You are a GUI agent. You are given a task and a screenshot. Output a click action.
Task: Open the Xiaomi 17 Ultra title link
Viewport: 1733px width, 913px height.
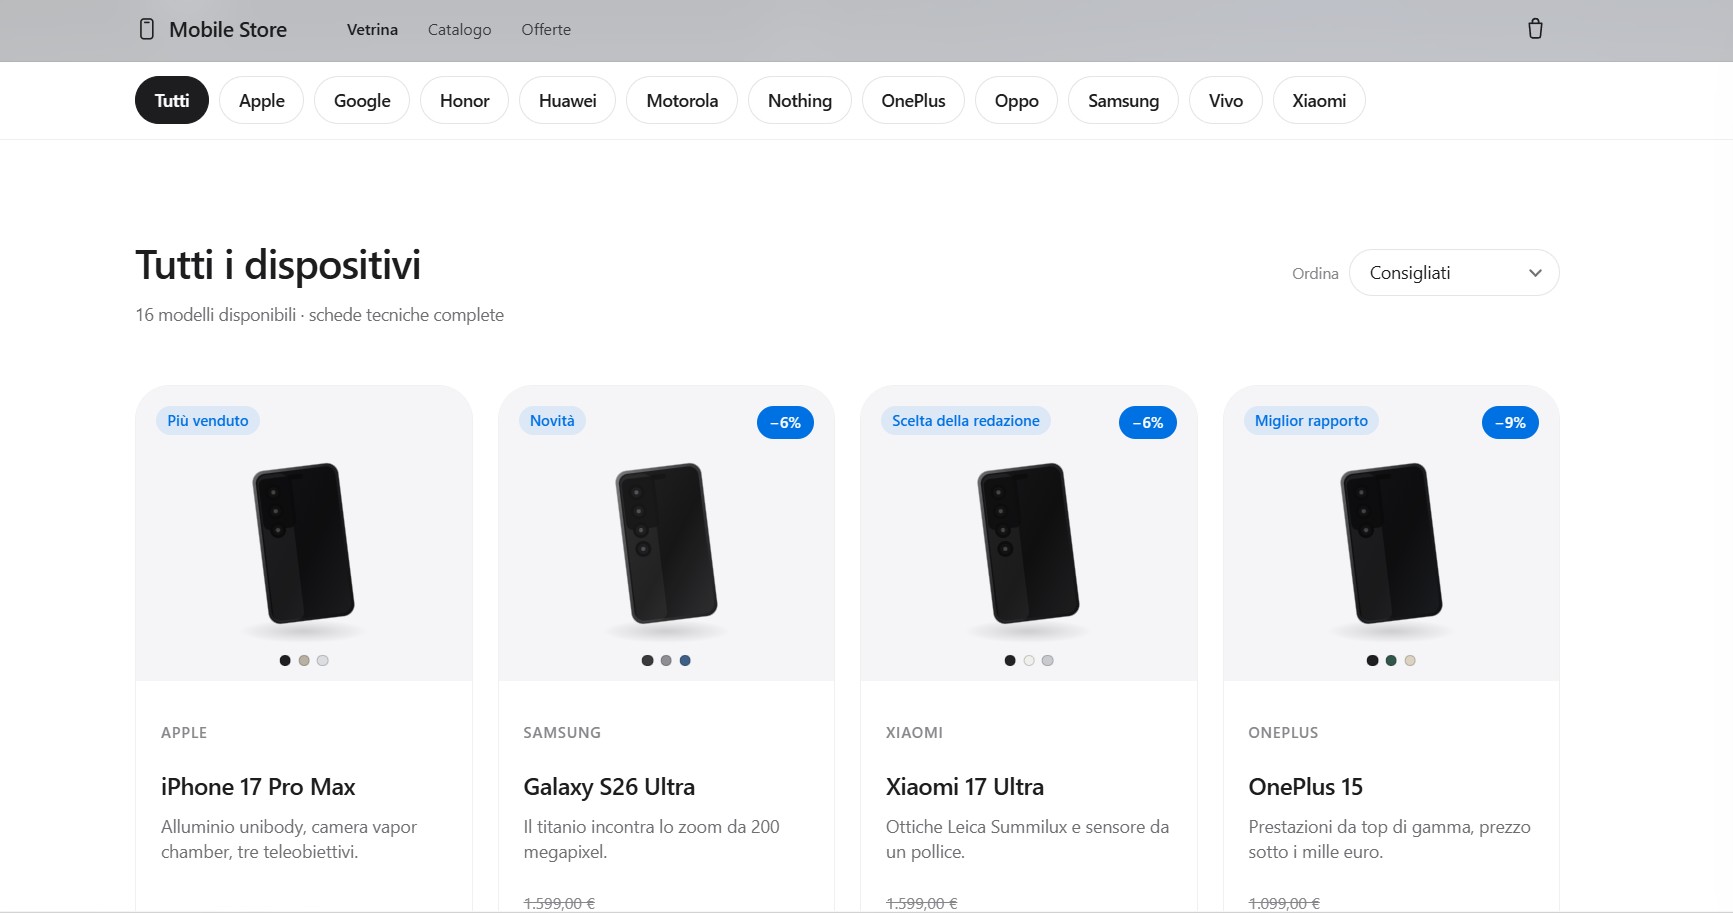click(x=965, y=787)
